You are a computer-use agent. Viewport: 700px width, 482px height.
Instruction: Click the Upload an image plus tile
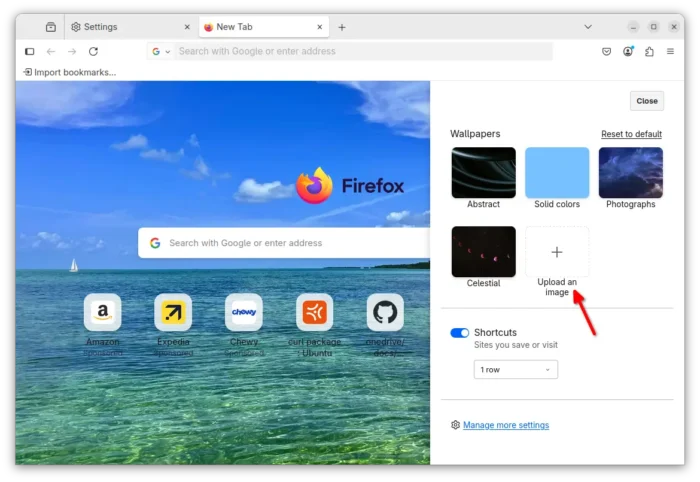coord(557,252)
